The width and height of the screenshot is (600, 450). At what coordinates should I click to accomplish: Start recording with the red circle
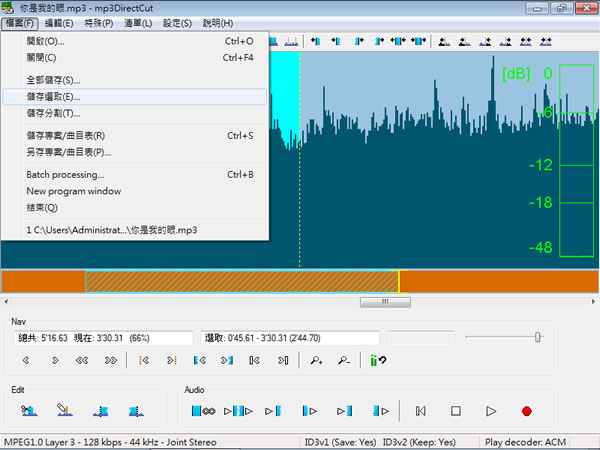527,411
